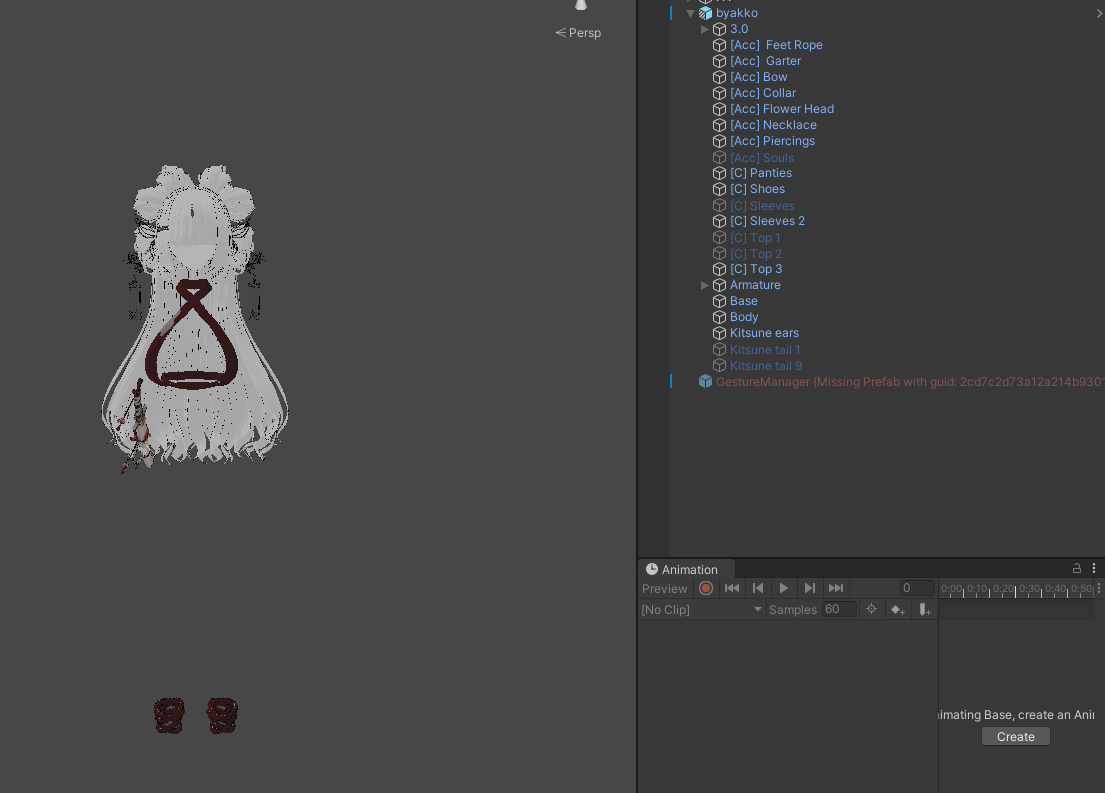The width and height of the screenshot is (1105, 793).
Task: Select [Acc] Piercings object
Action: [x=772, y=141]
